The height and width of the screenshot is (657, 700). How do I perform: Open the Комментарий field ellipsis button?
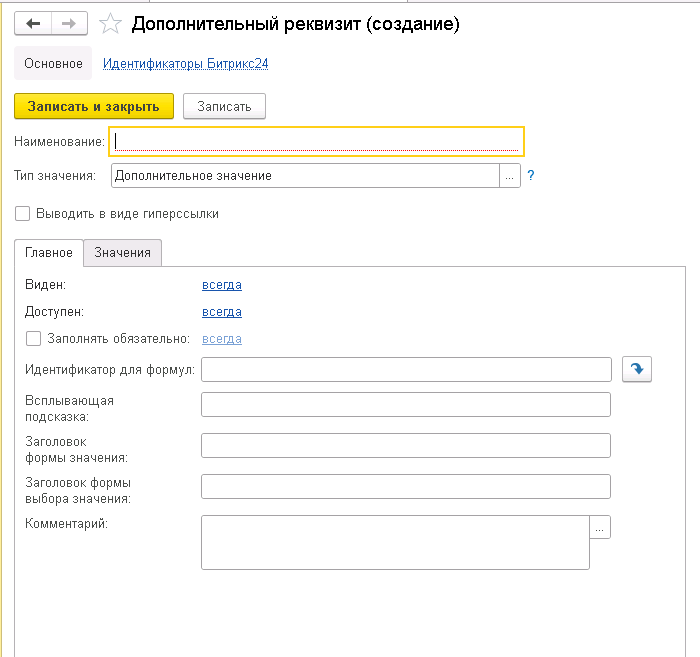600,527
